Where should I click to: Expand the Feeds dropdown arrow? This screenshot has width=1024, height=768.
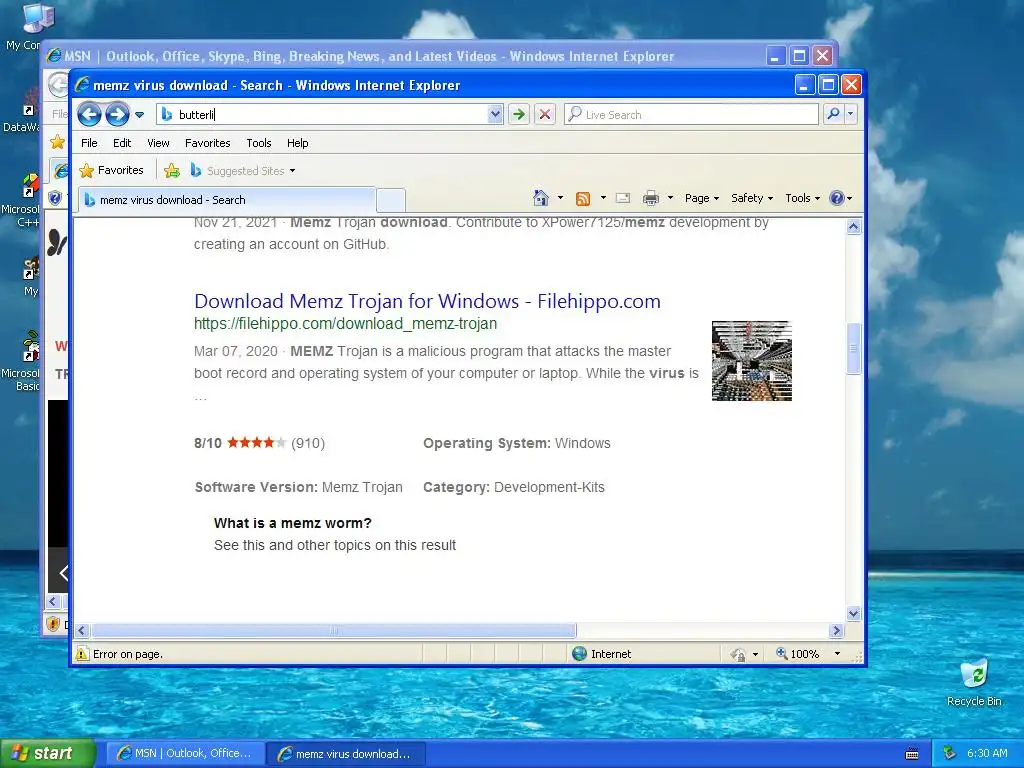pos(603,198)
